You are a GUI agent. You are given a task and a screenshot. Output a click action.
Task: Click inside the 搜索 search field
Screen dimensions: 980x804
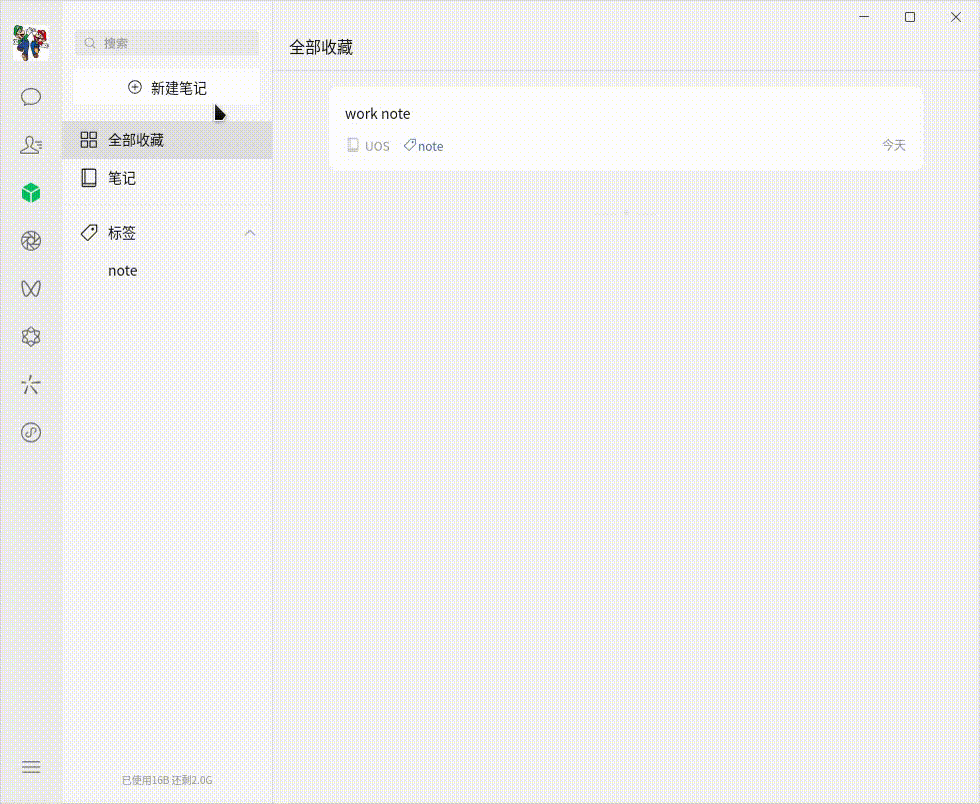pos(166,43)
